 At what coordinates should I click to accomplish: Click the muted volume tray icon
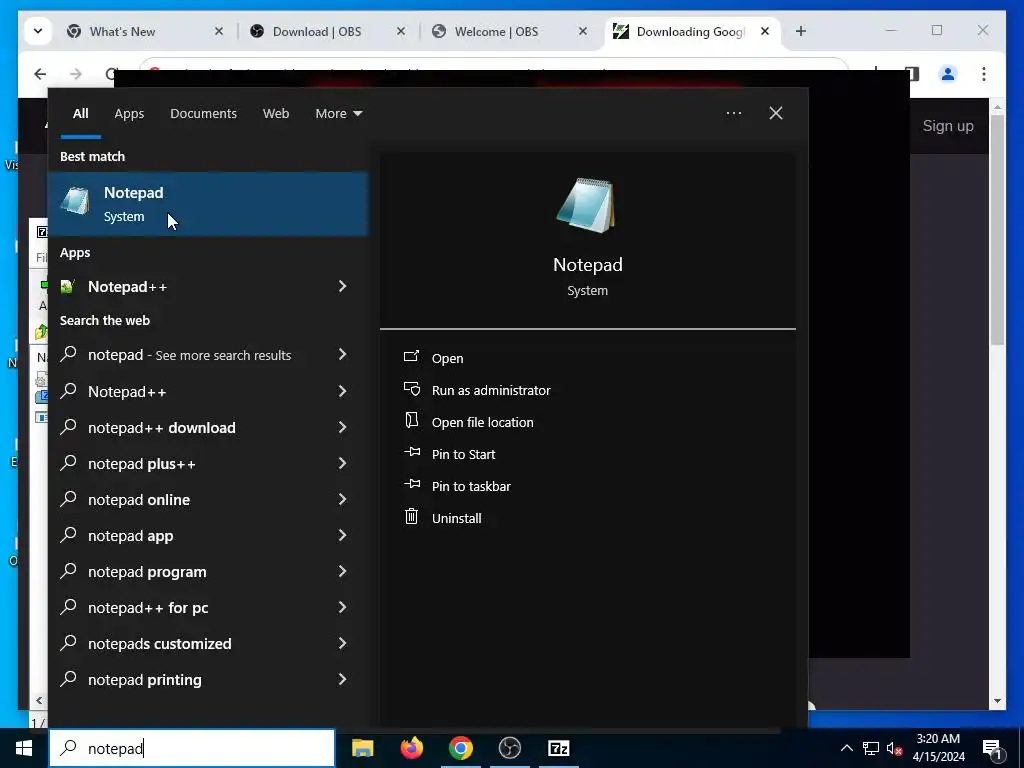point(895,748)
